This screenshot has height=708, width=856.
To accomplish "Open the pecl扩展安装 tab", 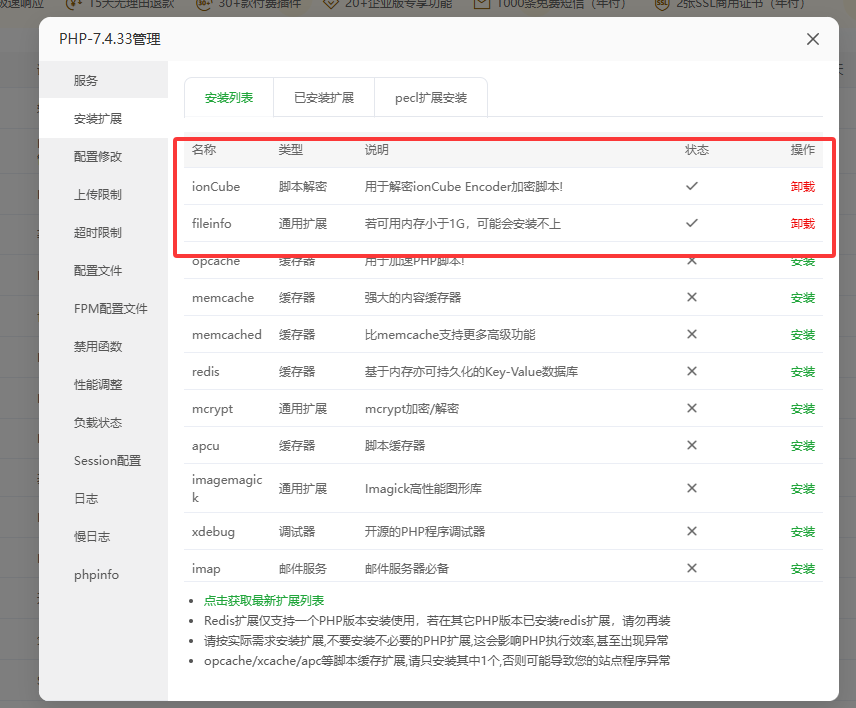I will coord(431,96).
